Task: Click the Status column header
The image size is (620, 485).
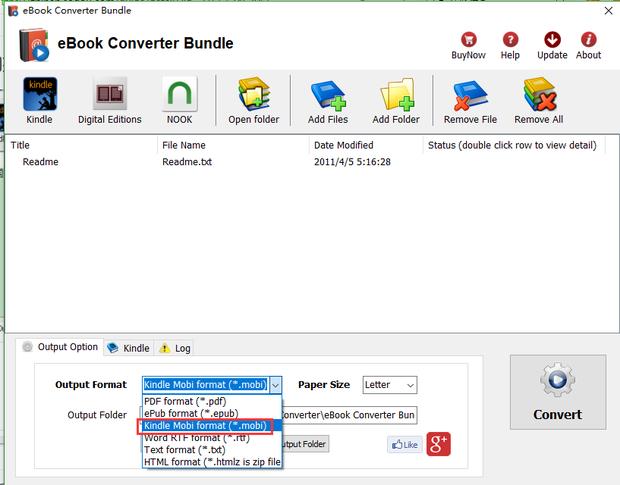Action: (514, 145)
